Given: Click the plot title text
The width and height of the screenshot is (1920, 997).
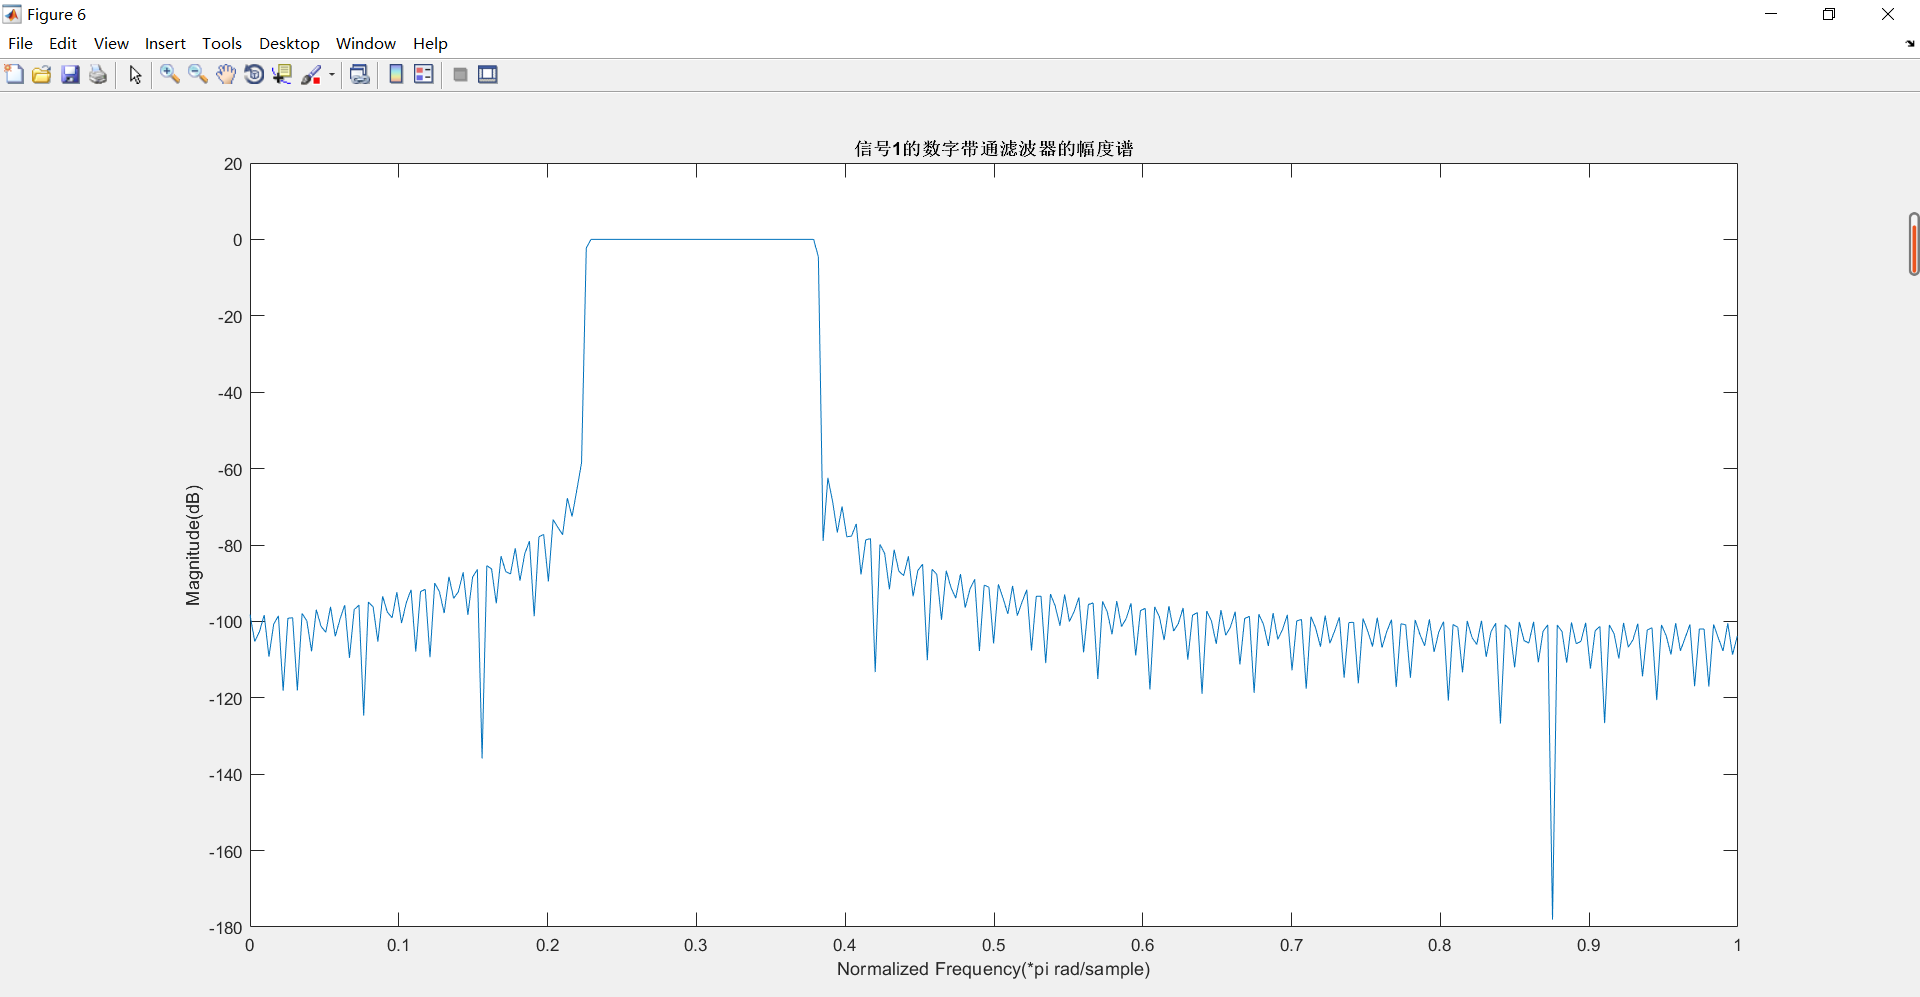Looking at the screenshot, I should click(993, 149).
